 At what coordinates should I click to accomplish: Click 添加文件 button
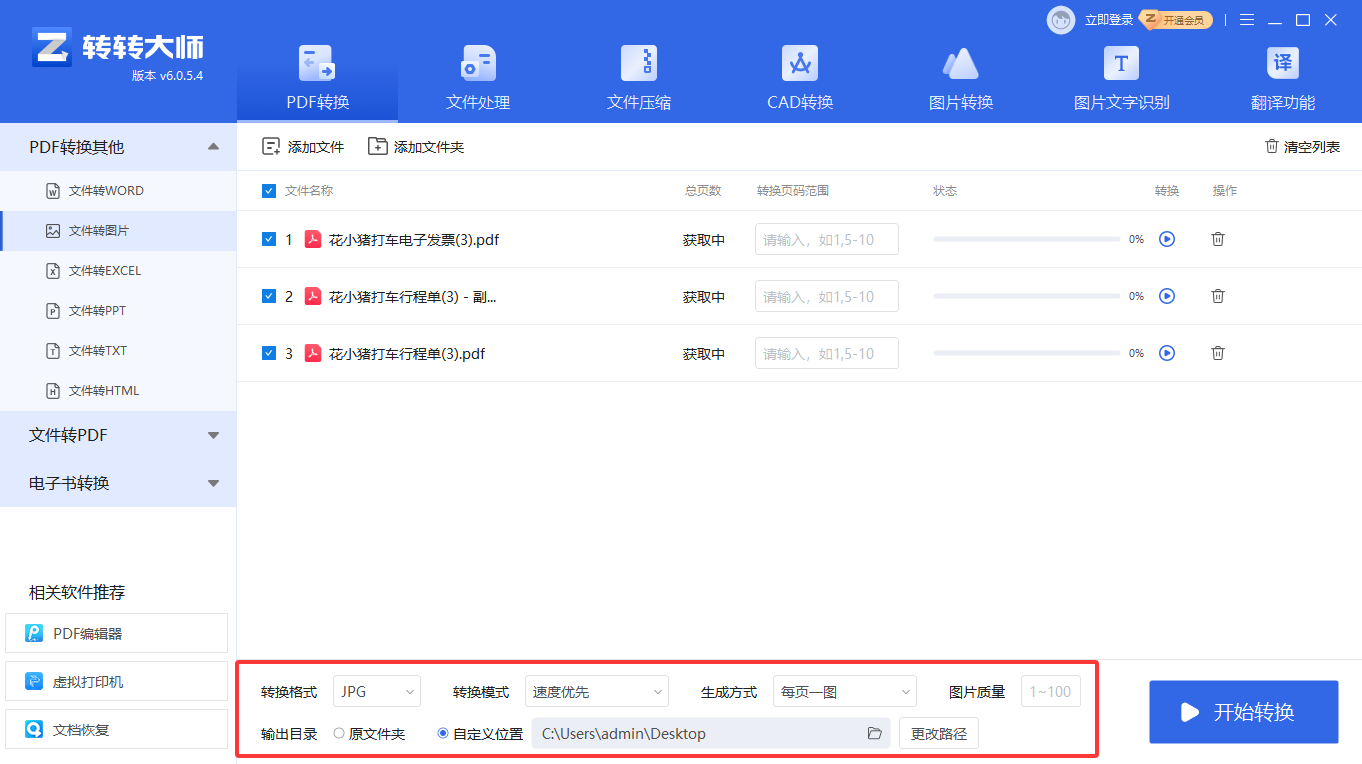(x=303, y=147)
